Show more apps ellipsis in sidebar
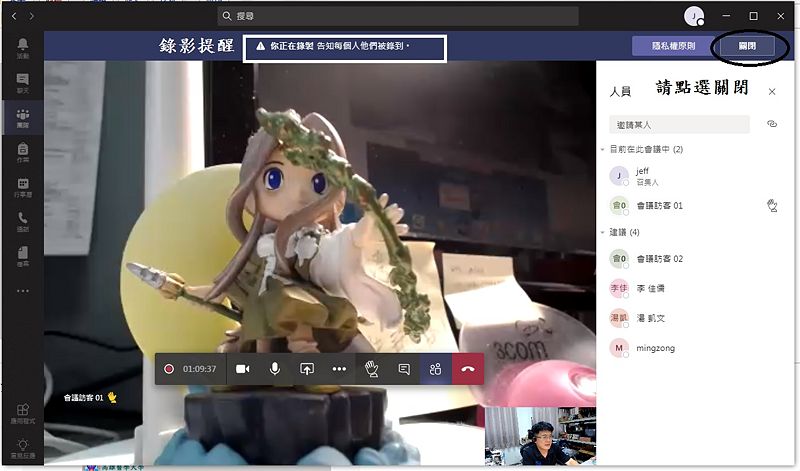 (x=23, y=291)
